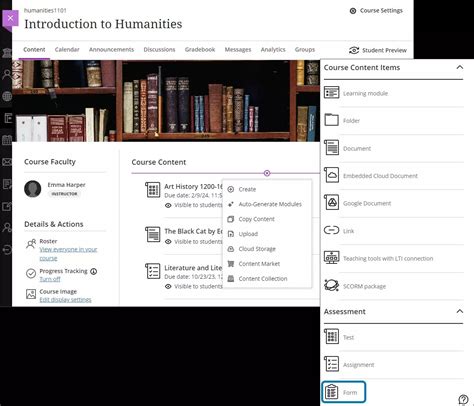474x406 pixels.
Task: Open globe activity icon in sidebar
Action: pos(7,97)
